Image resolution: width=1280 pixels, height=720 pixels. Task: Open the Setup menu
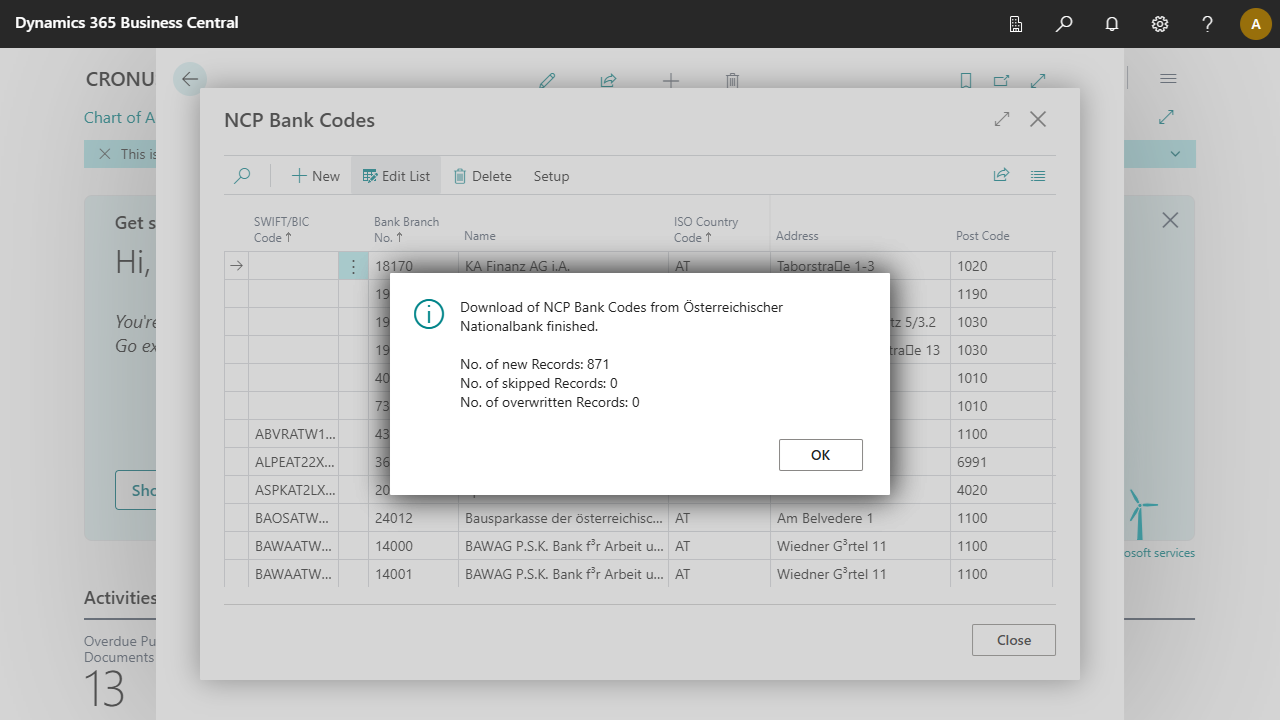click(551, 176)
